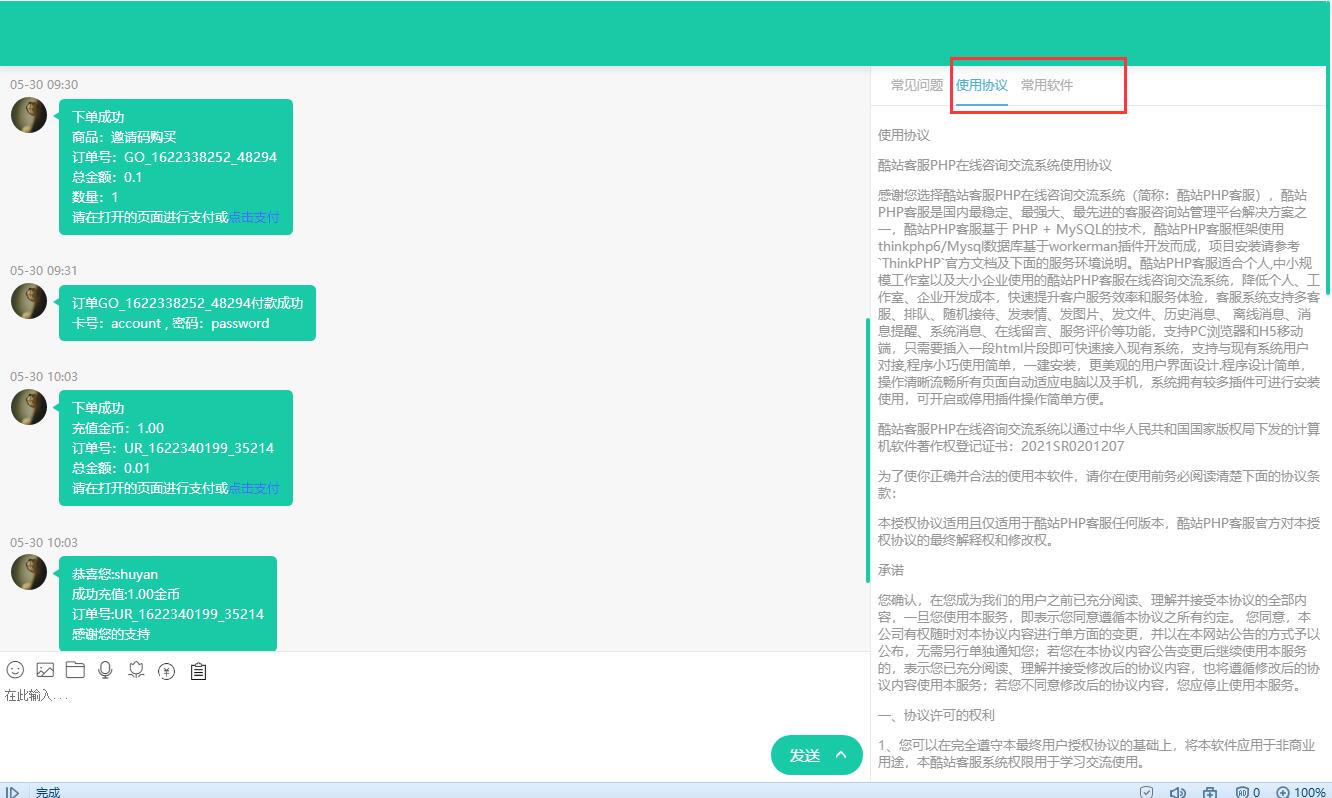The width and height of the screenshot is (1332, 798).
Task: Expand send options arrow beside 发送
Action: [842, 755]
